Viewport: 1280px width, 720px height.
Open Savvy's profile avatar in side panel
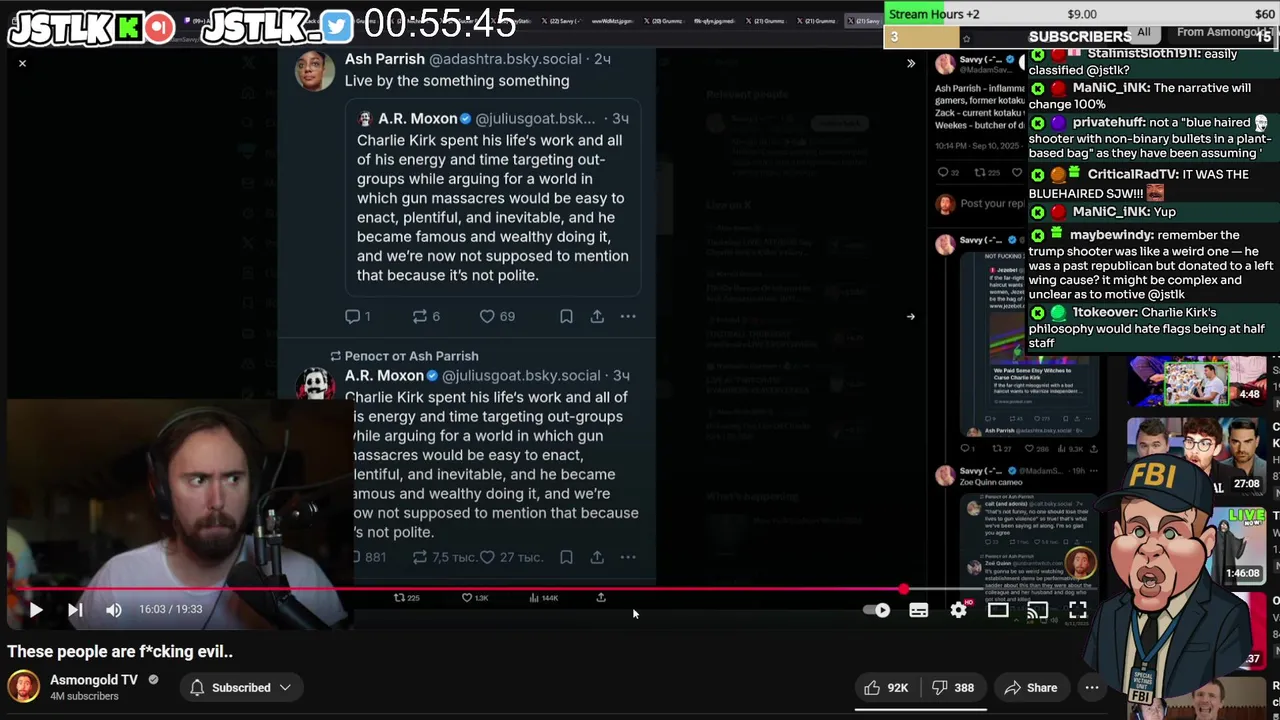point(945,65)
